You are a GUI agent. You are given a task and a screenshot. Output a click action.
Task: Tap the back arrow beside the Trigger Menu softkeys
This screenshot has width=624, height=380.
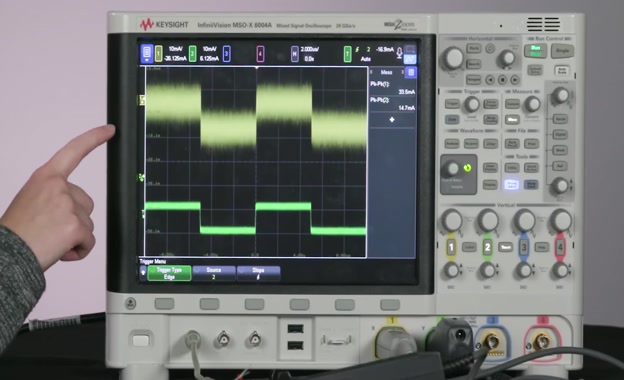tap(143, 273)
